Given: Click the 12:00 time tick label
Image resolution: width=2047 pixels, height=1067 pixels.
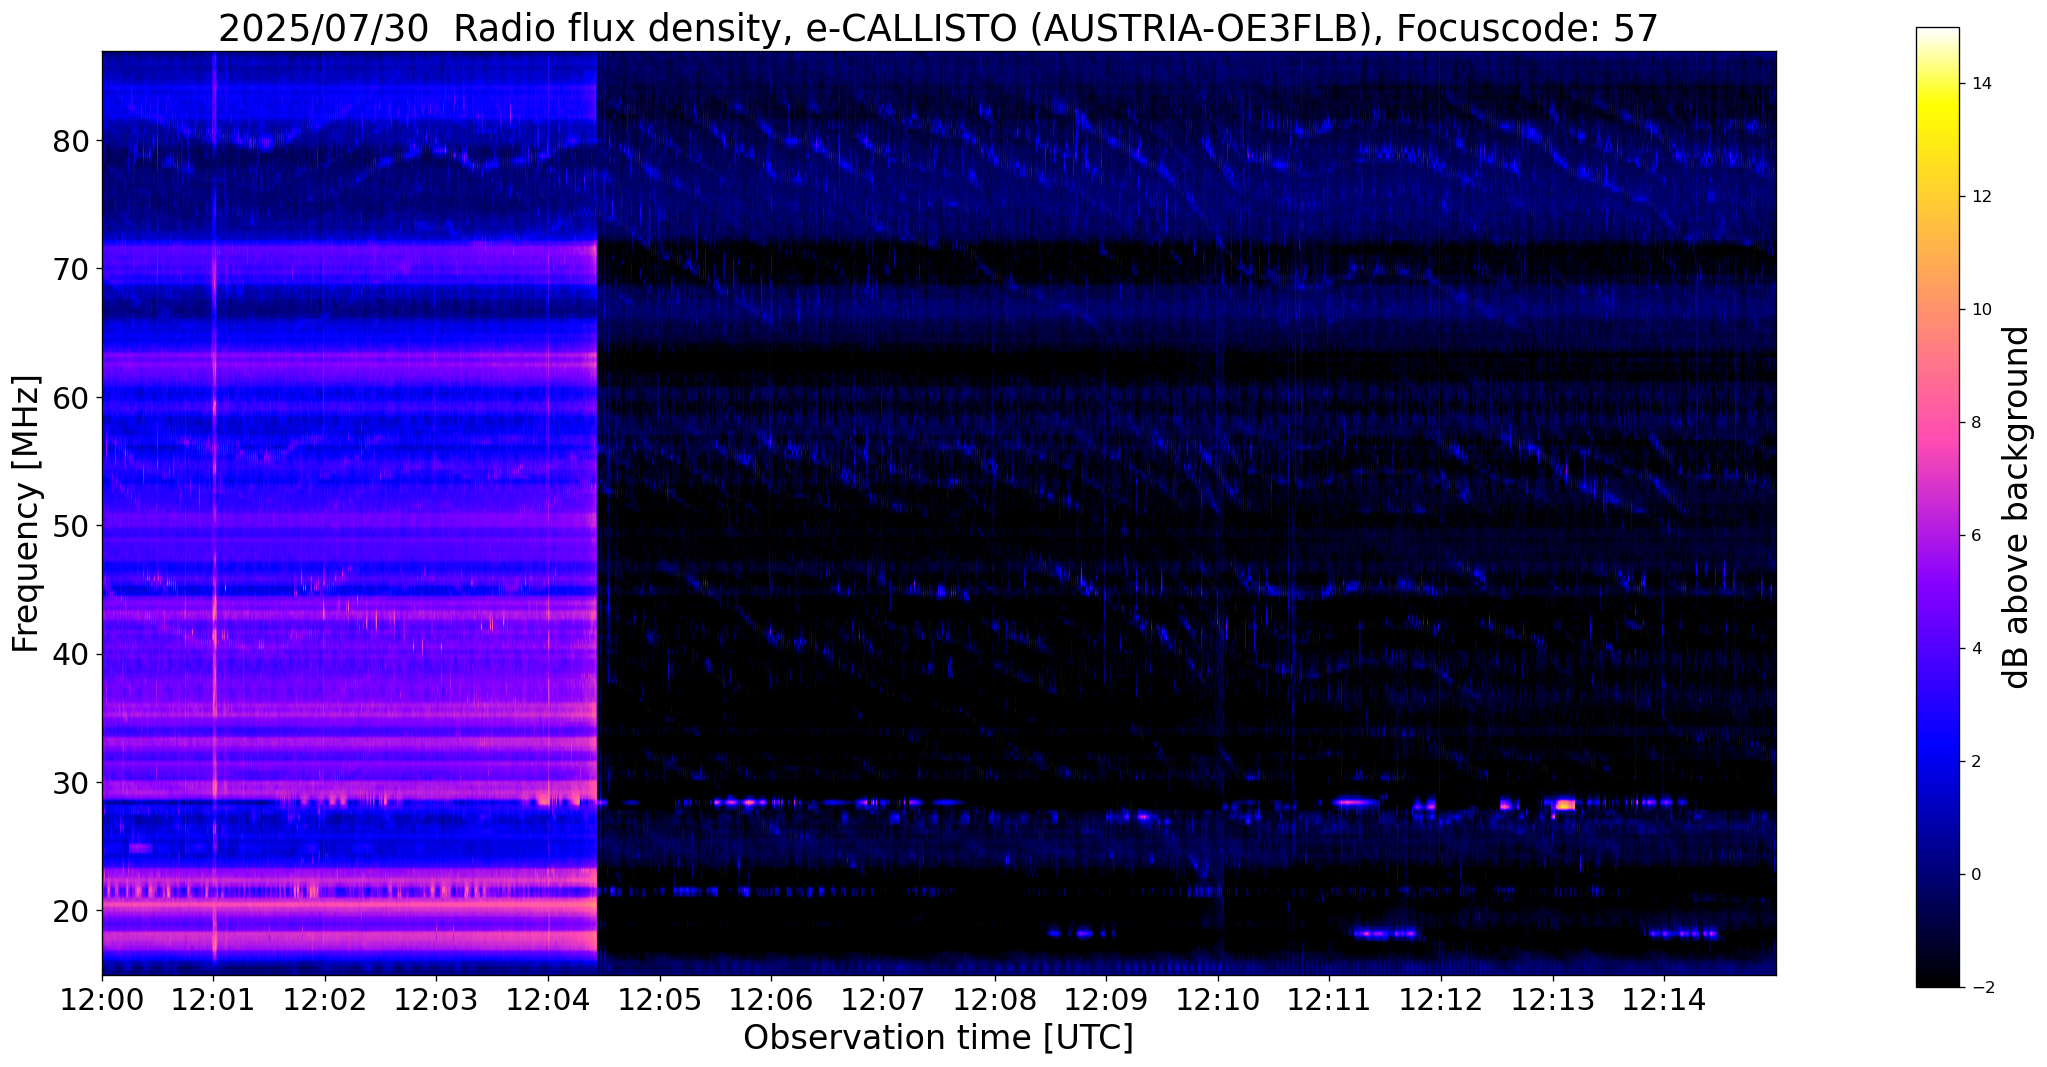Looking at the screenshot, I should (102, 1000).
